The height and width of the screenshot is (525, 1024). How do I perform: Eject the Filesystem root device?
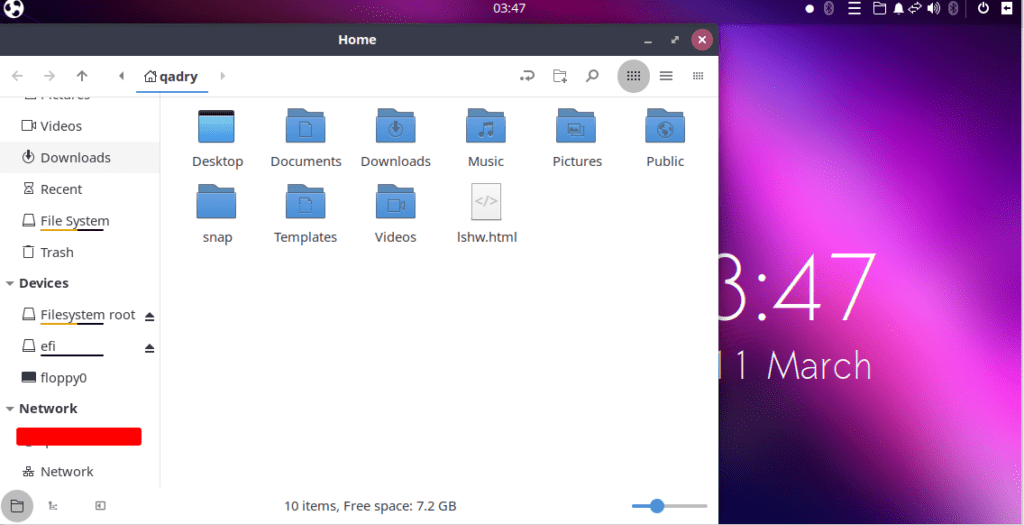click(x=150, y=316)
